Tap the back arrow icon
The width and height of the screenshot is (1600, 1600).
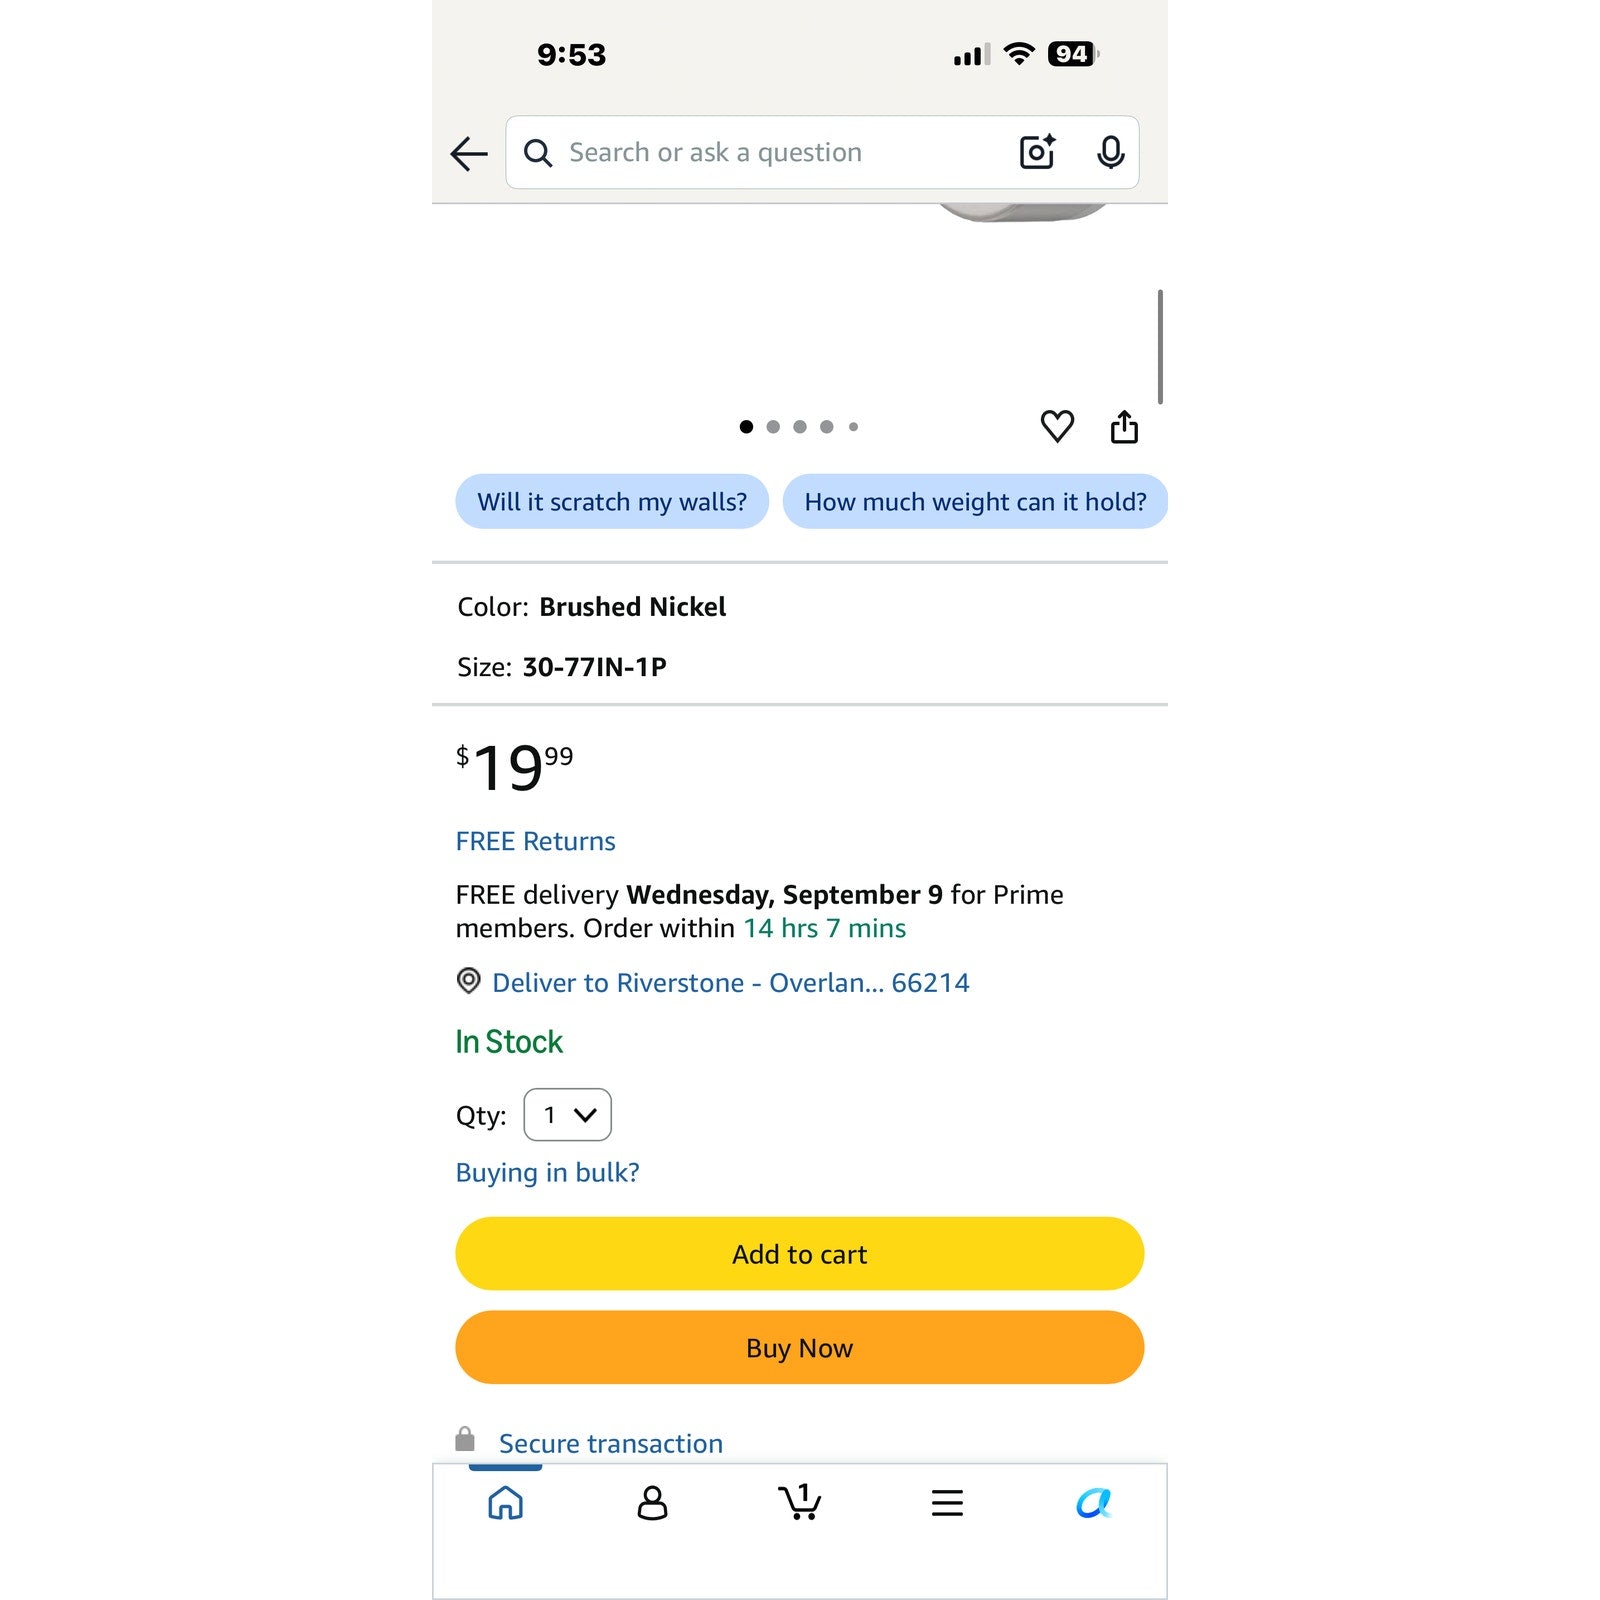tap(469, 153)
